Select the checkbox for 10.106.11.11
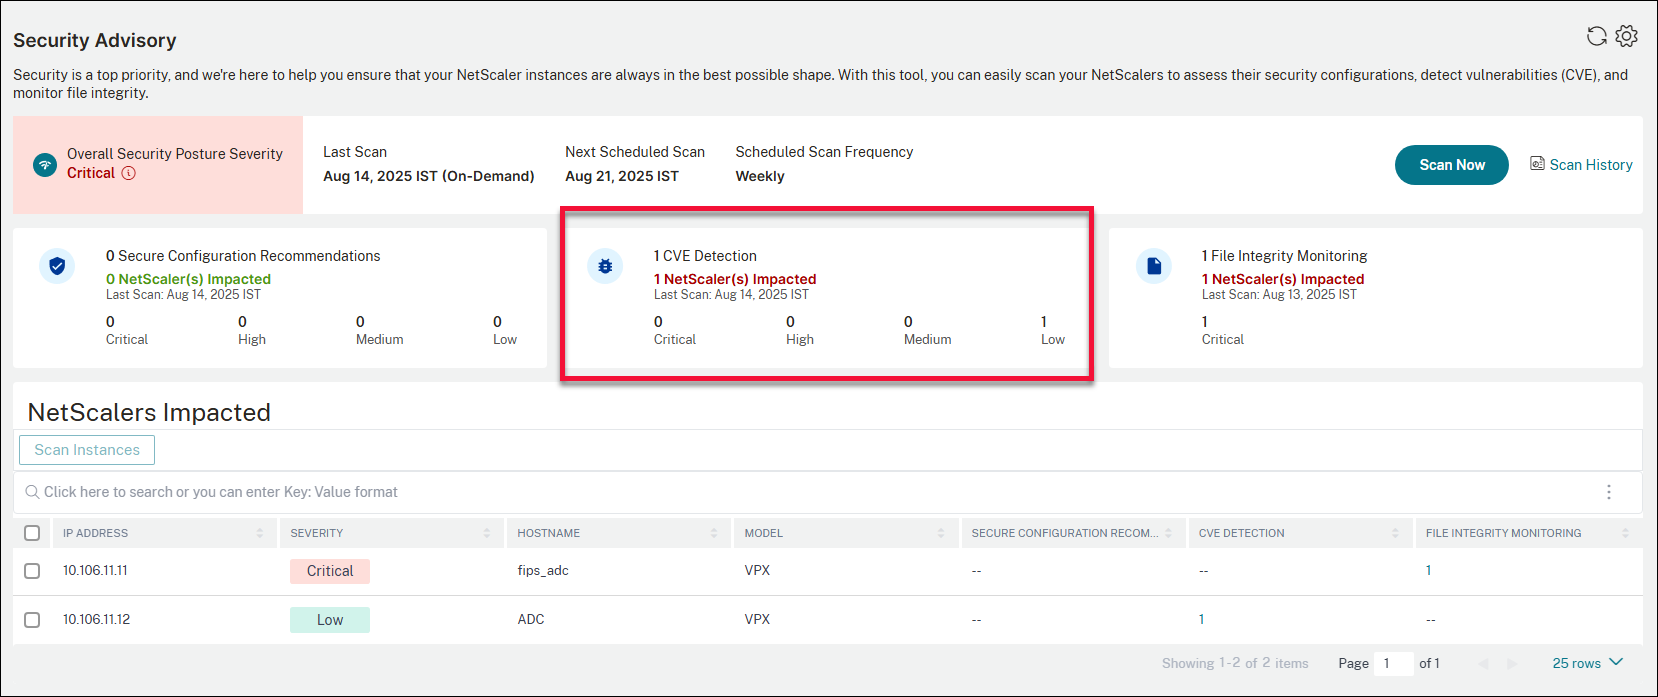The image size is (1658, 697). [x=32, y=571]
